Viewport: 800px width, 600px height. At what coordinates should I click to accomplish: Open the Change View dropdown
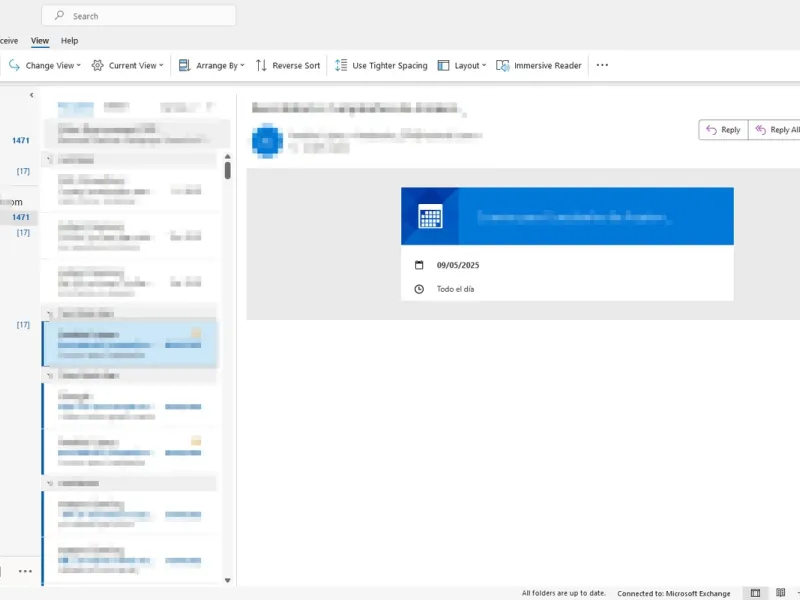pyautogui.click(x=45, y=65)
